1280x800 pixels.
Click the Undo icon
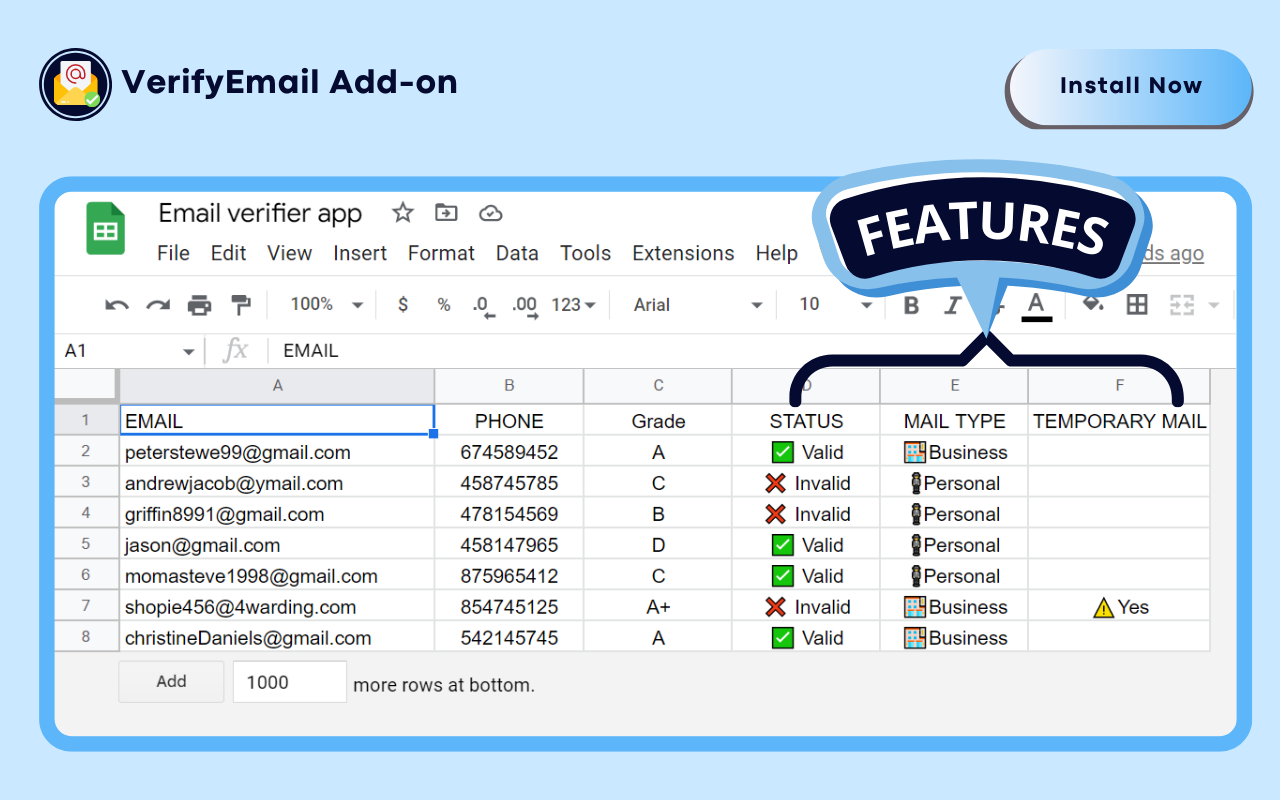115,304
